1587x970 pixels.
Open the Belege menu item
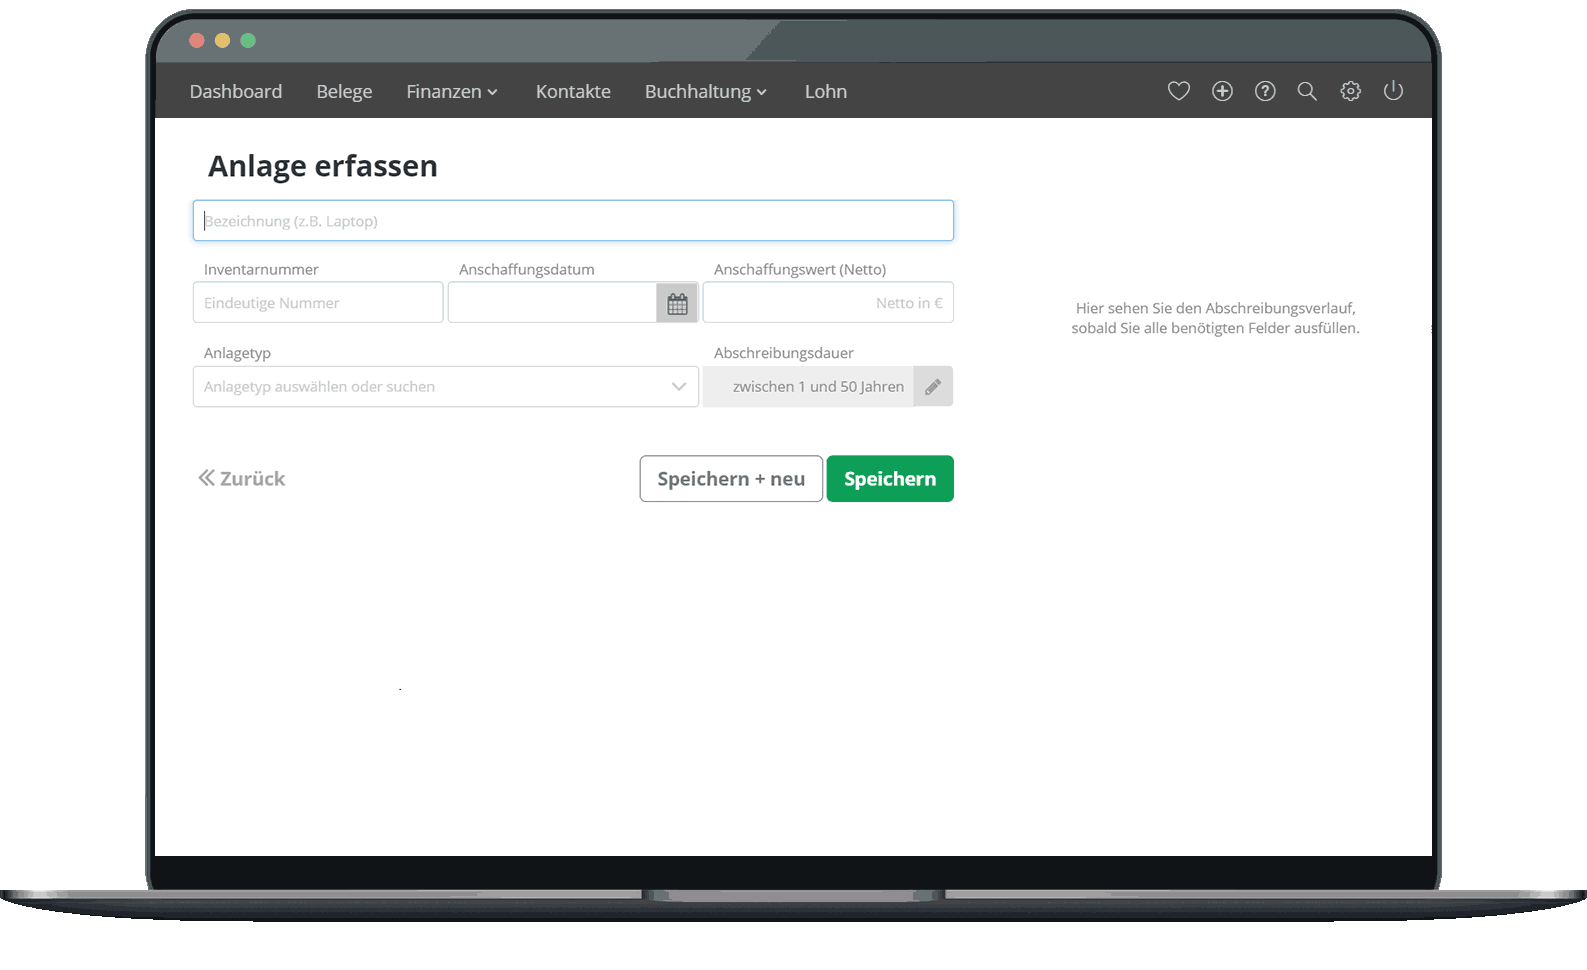click(344, 91)
